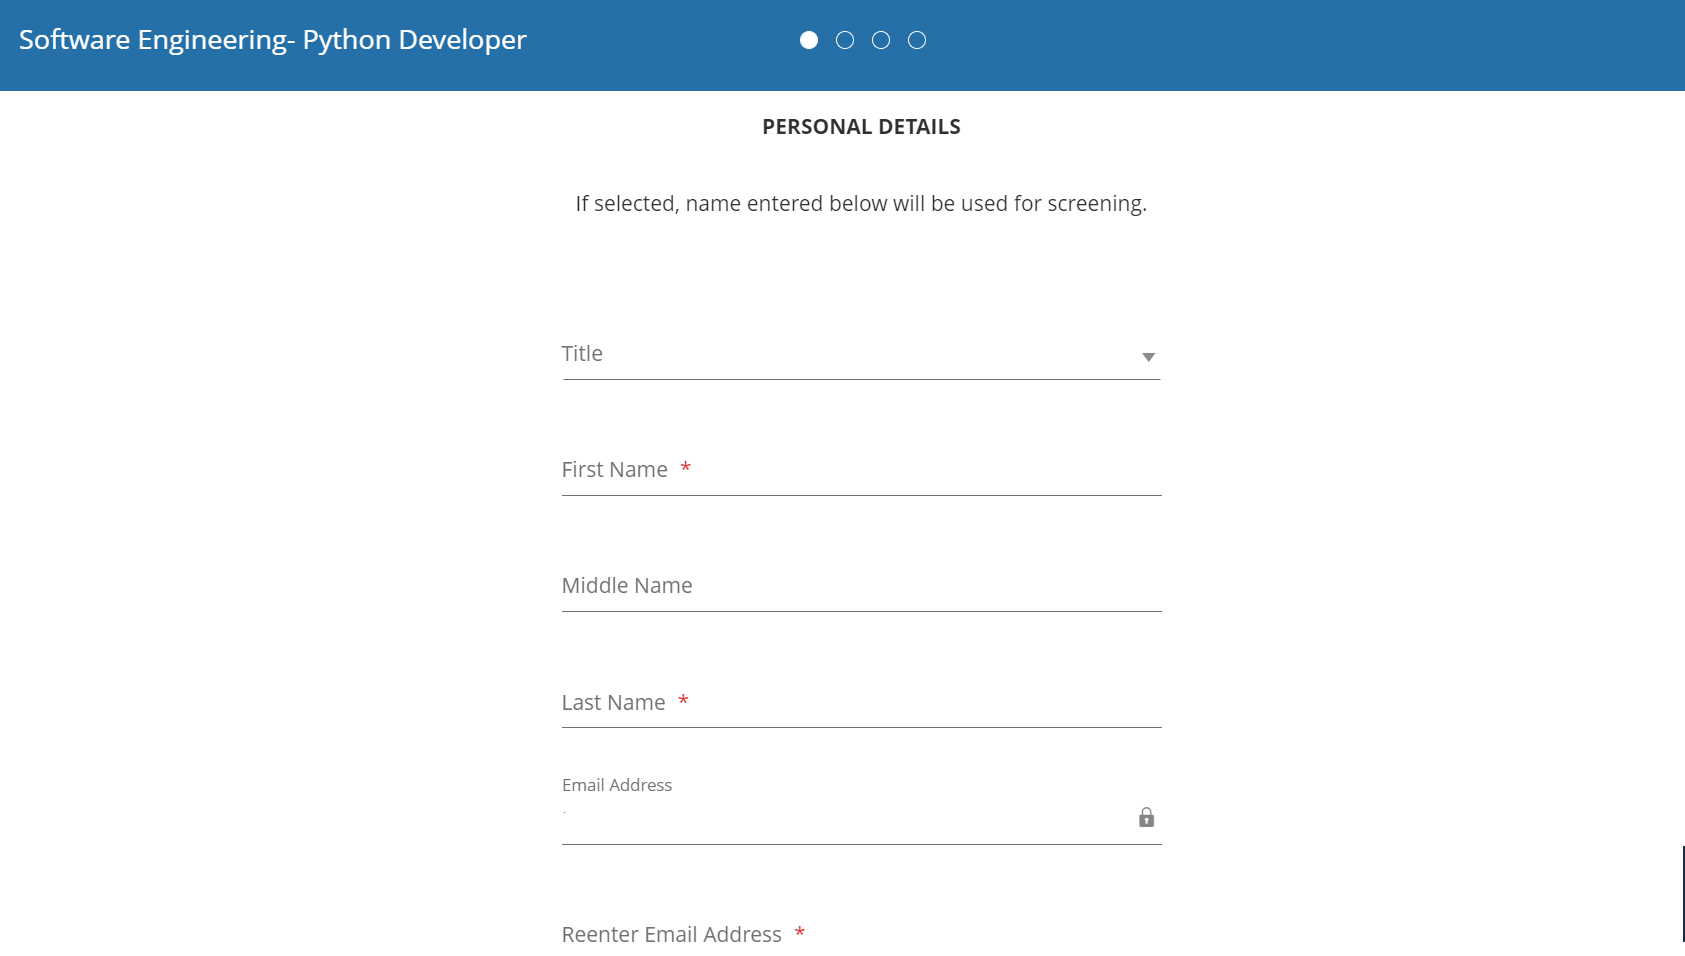Jump to the second progress step dot
This screenshot has height=956, width=1685.
click(x=845, y=40)
